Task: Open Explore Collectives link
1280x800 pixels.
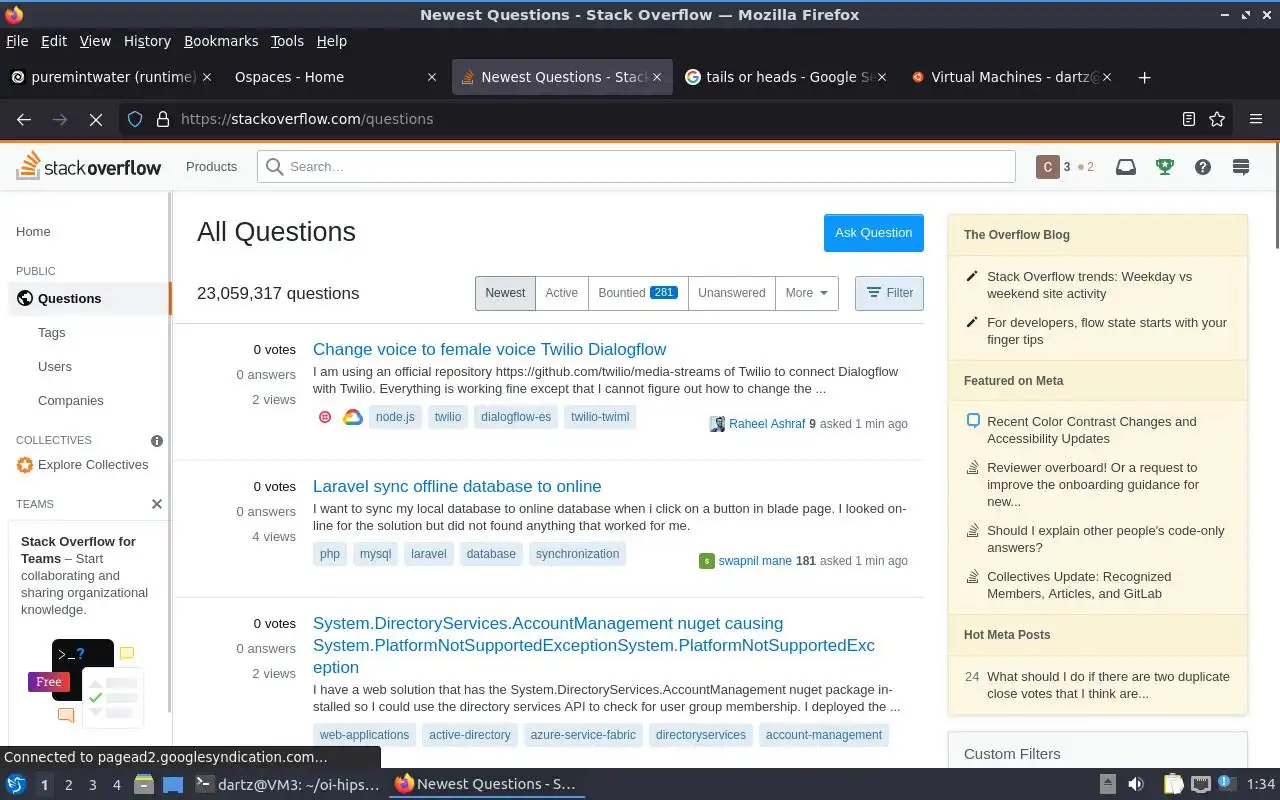Action: tap(93, 465)
